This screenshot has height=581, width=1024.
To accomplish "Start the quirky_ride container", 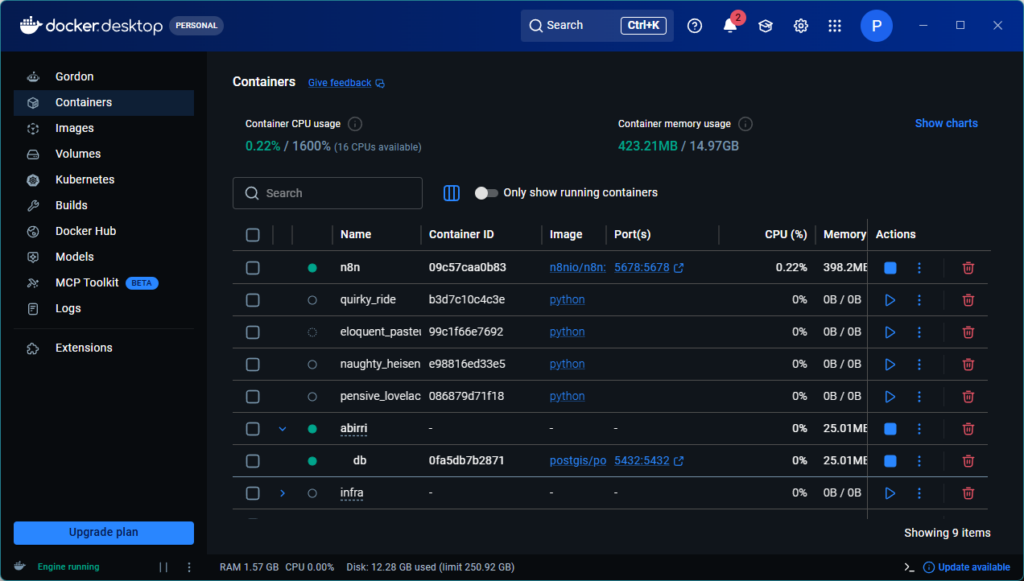I will click(890, 300).
